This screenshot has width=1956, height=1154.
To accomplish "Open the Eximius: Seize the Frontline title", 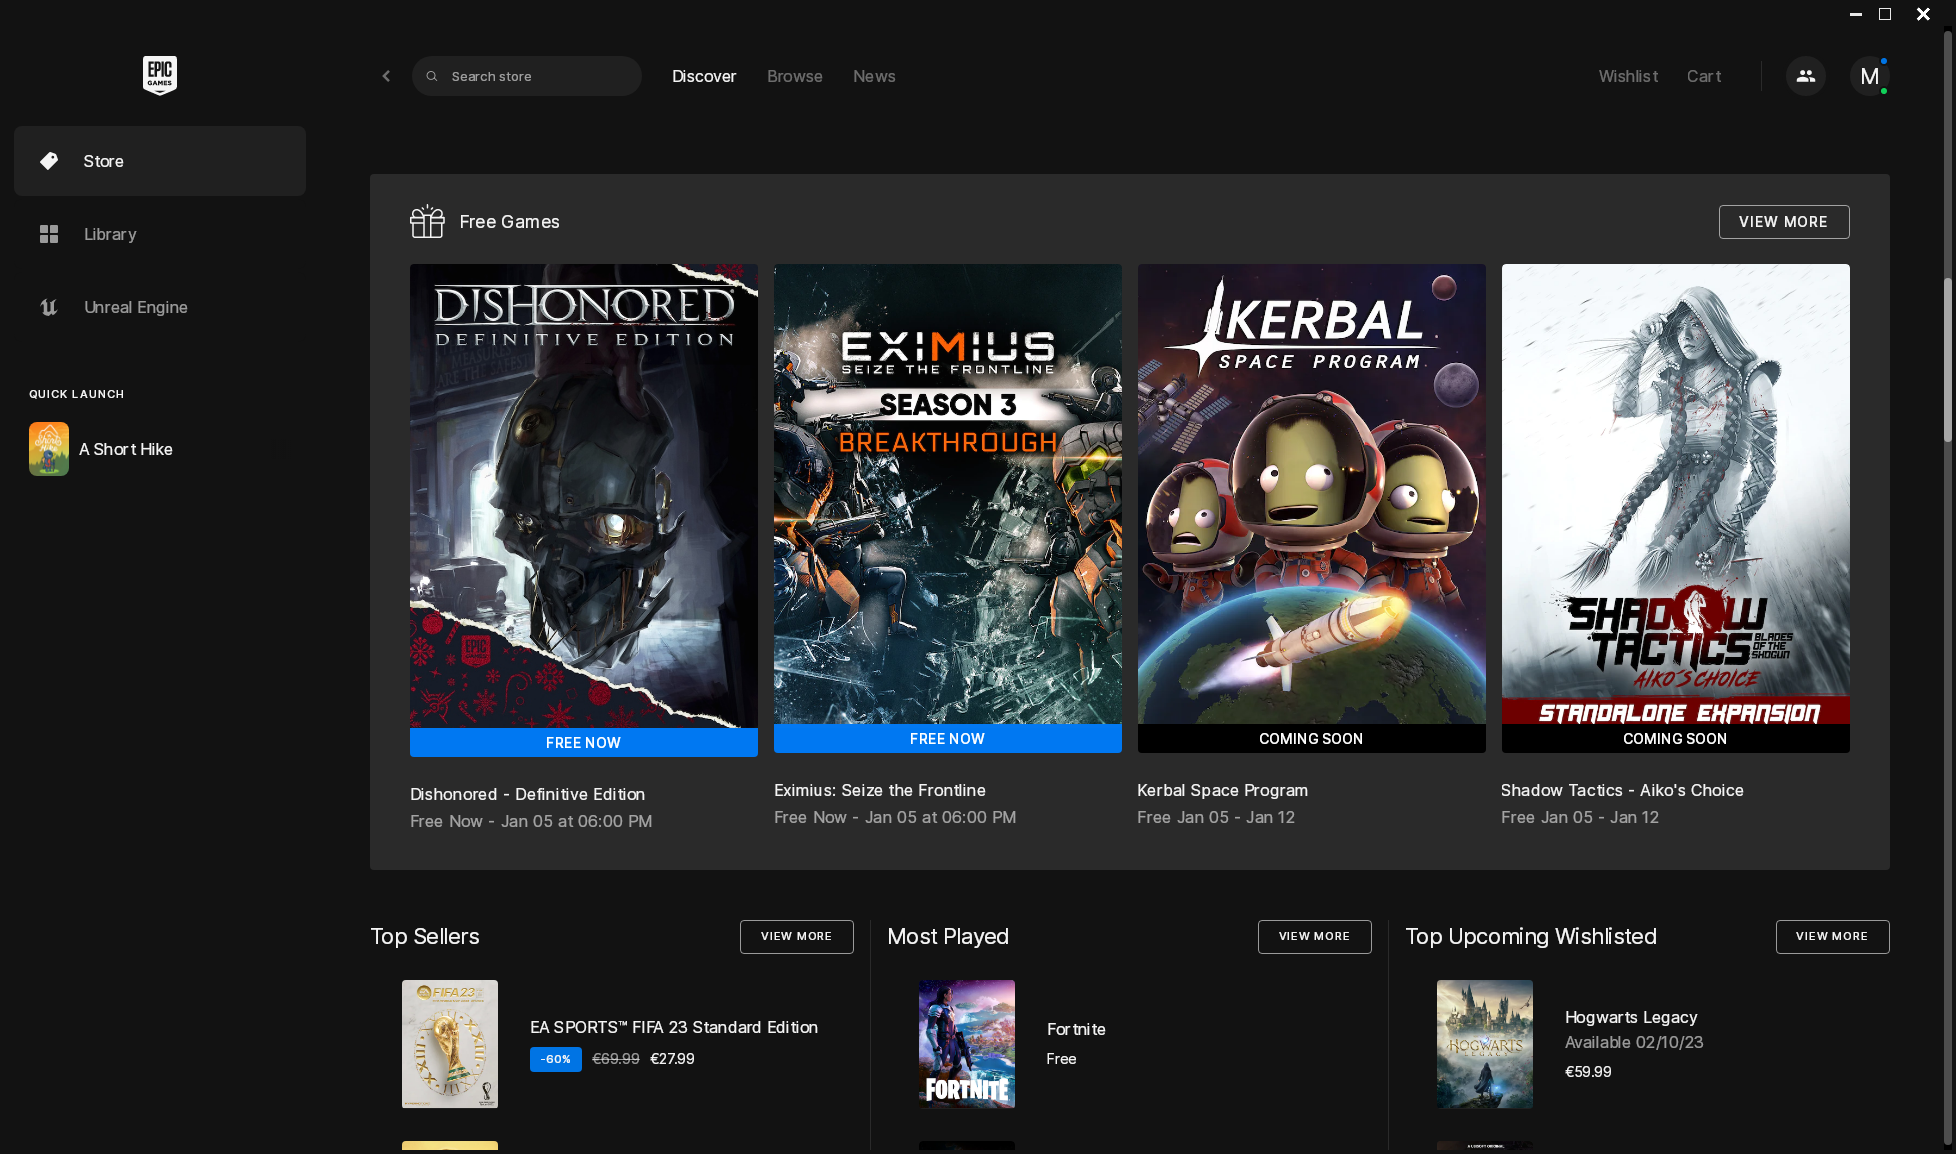I will click(x=880, y=790).
